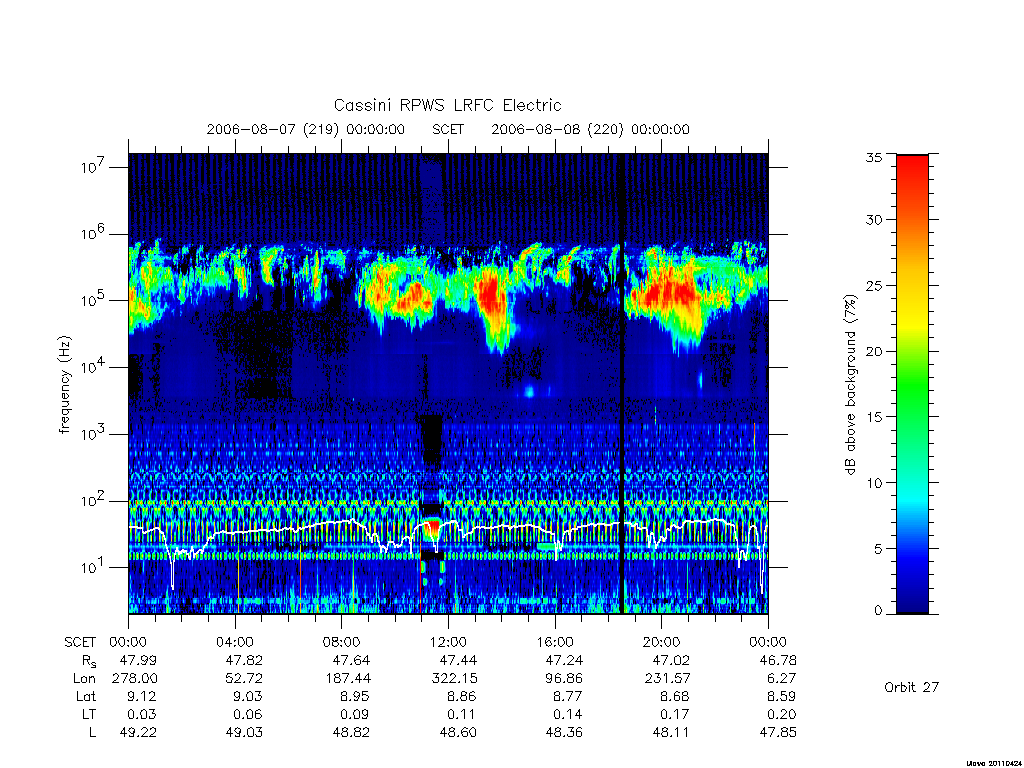Click the Lat value '9.03'

[x=249, y=696]
